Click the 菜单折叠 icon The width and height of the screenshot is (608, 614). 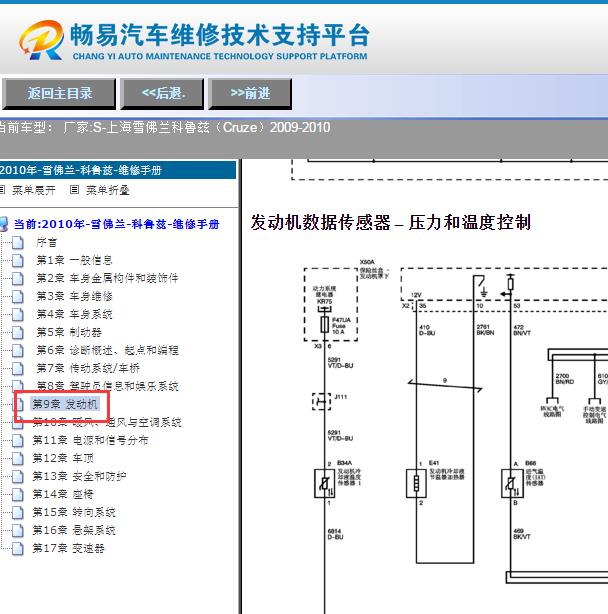tap(74, 190)
